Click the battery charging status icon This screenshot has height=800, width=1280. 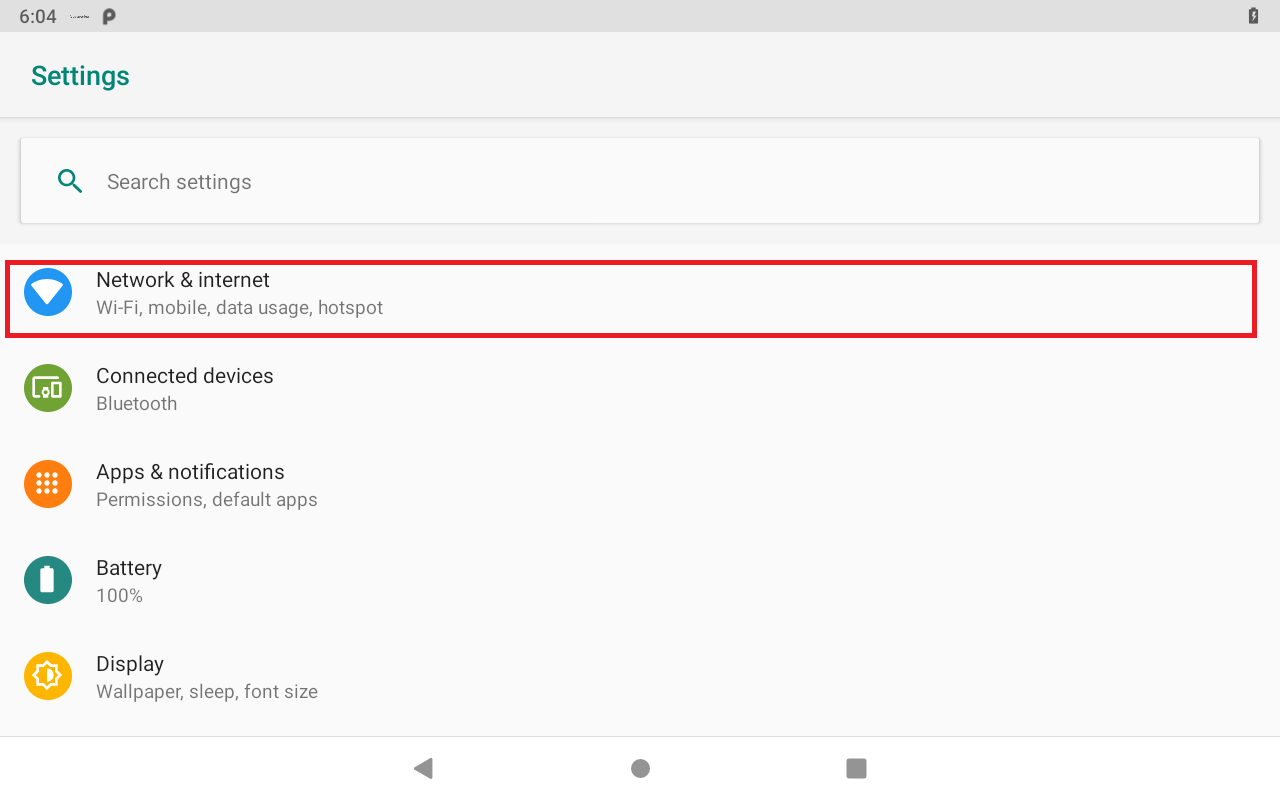[x=1253, y=16]
